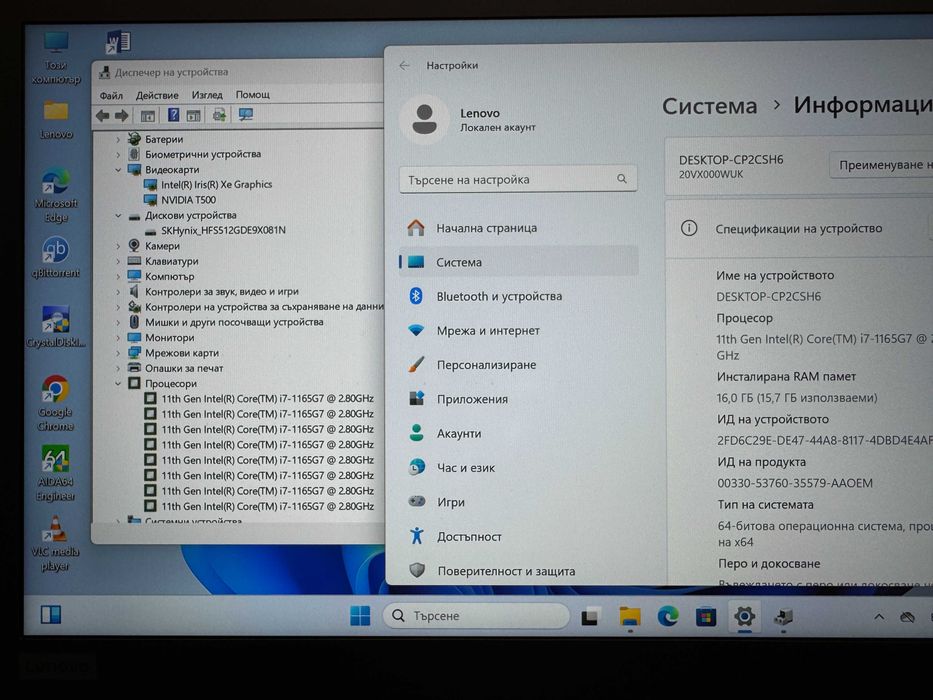Expand the Камери node
The height and width of the screenshot is (700, 933).
(118, 246)
